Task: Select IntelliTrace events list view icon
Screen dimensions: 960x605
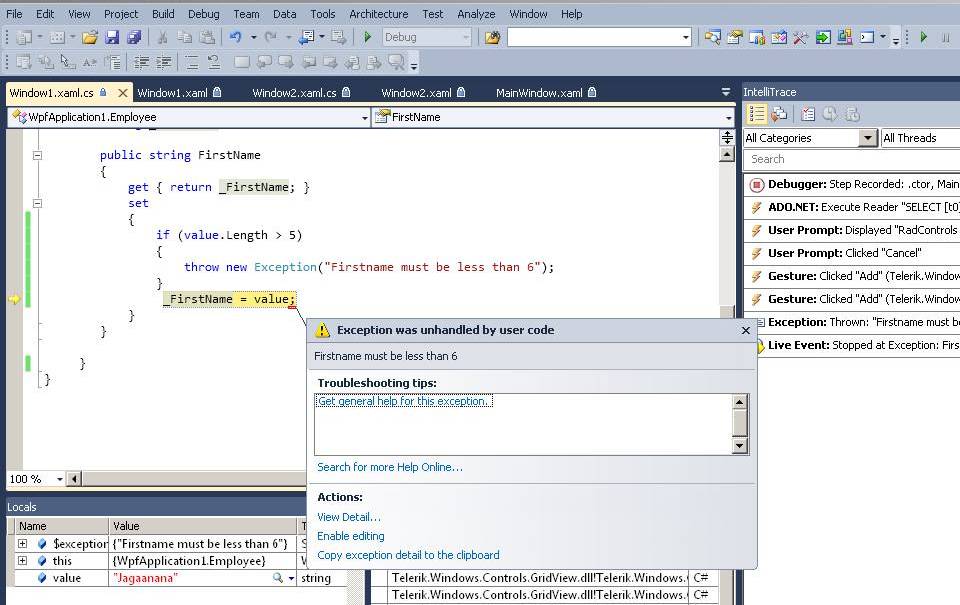Action: pyautogui.click(x=756, y=114)
